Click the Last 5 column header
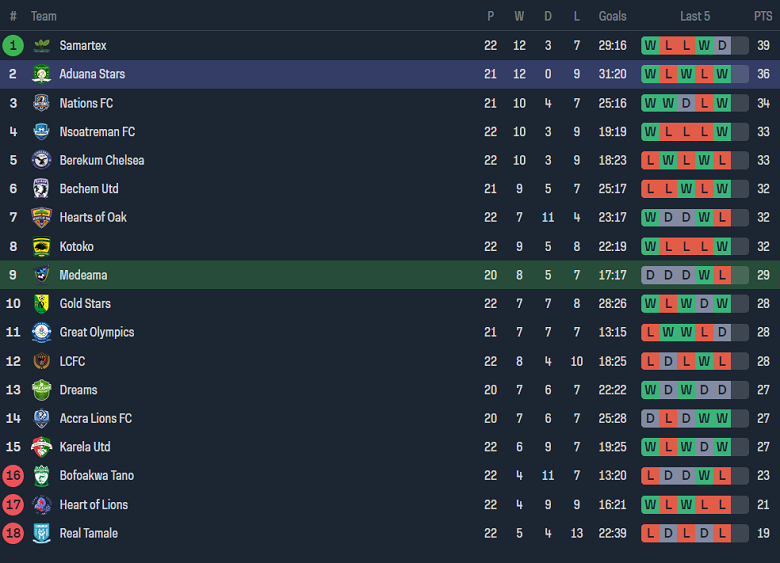The width and height of the screenshot is (780, 563). (x=695, y=16)
